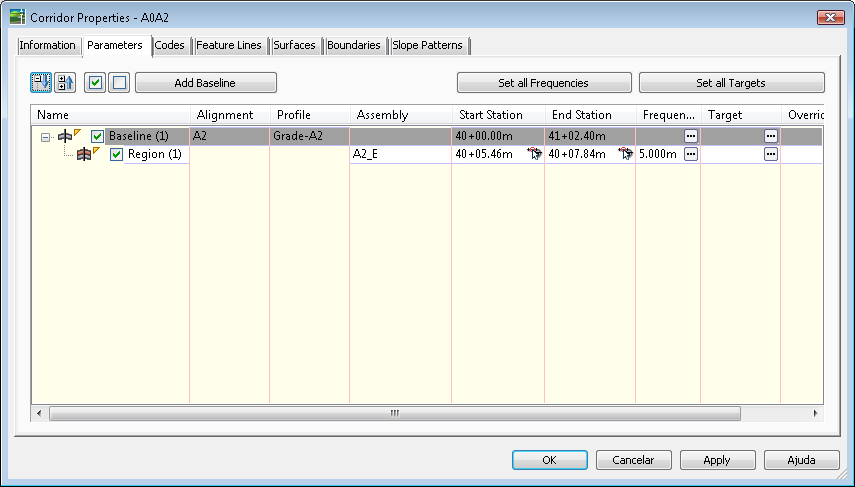Click the Apply button
The width and height of the screenshot is (855, 487).
[718, 460]
